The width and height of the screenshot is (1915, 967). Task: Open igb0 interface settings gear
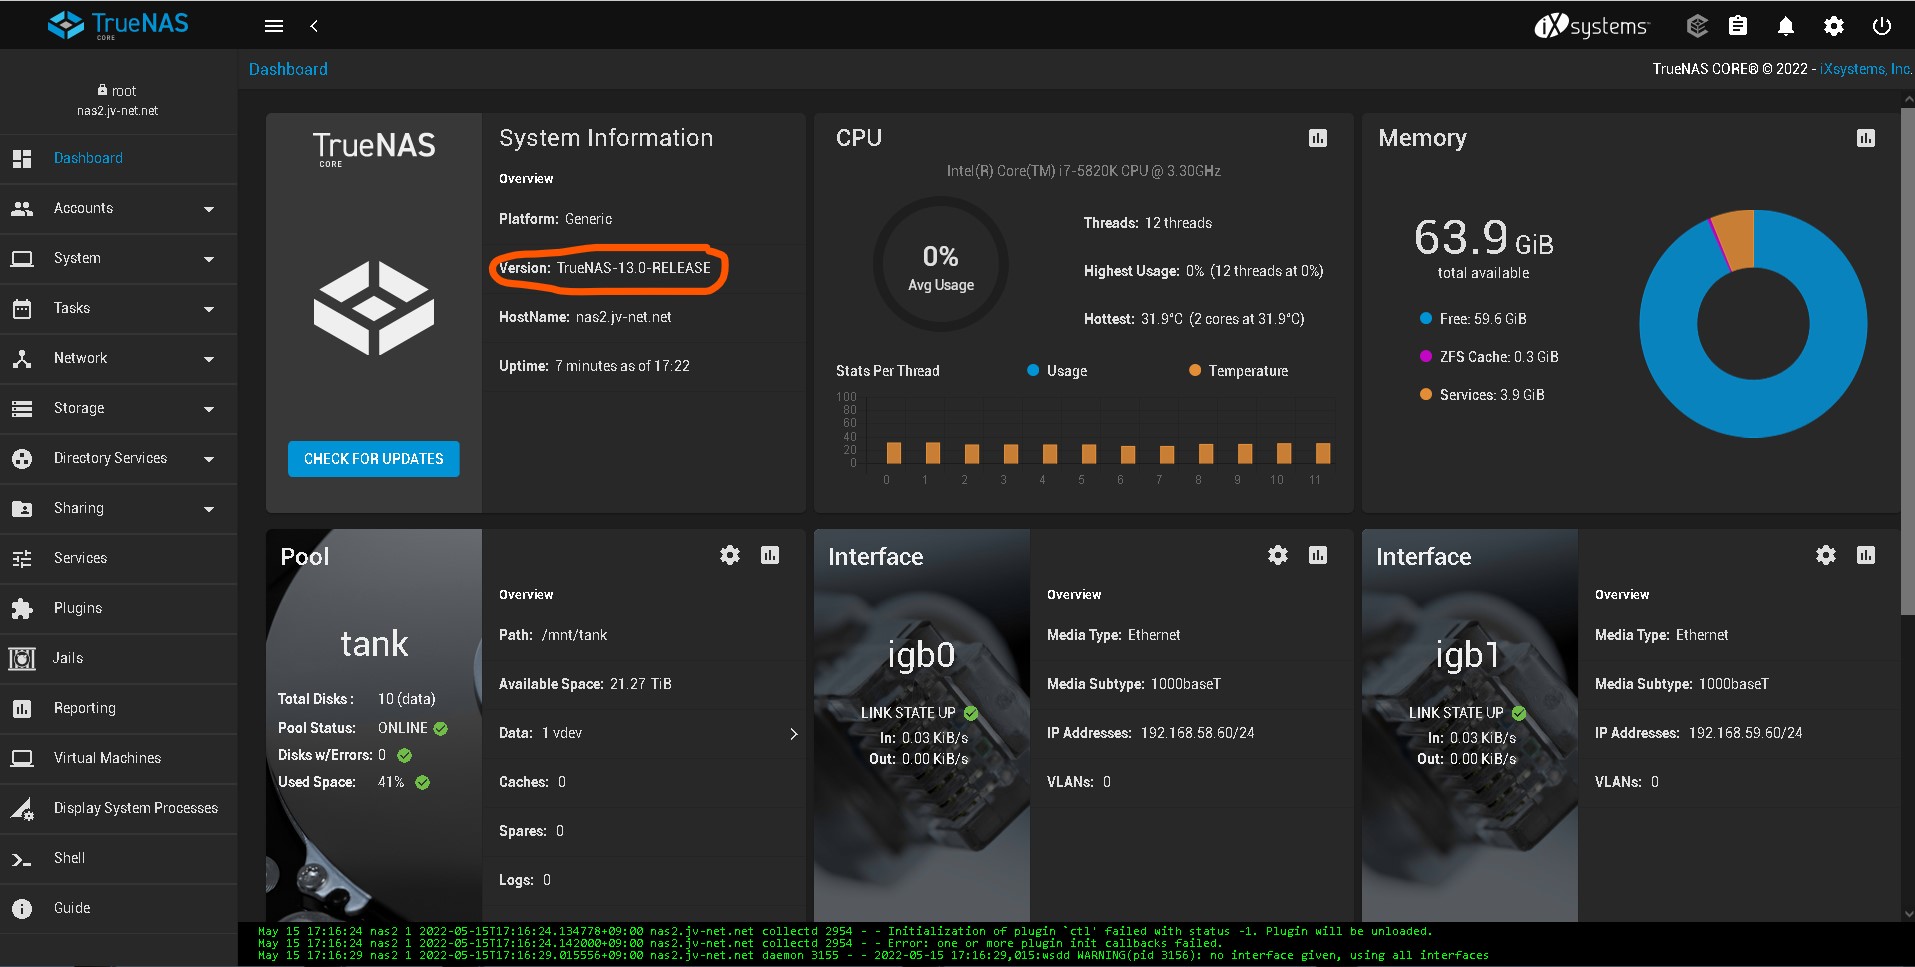click(x=1278, y=555)
